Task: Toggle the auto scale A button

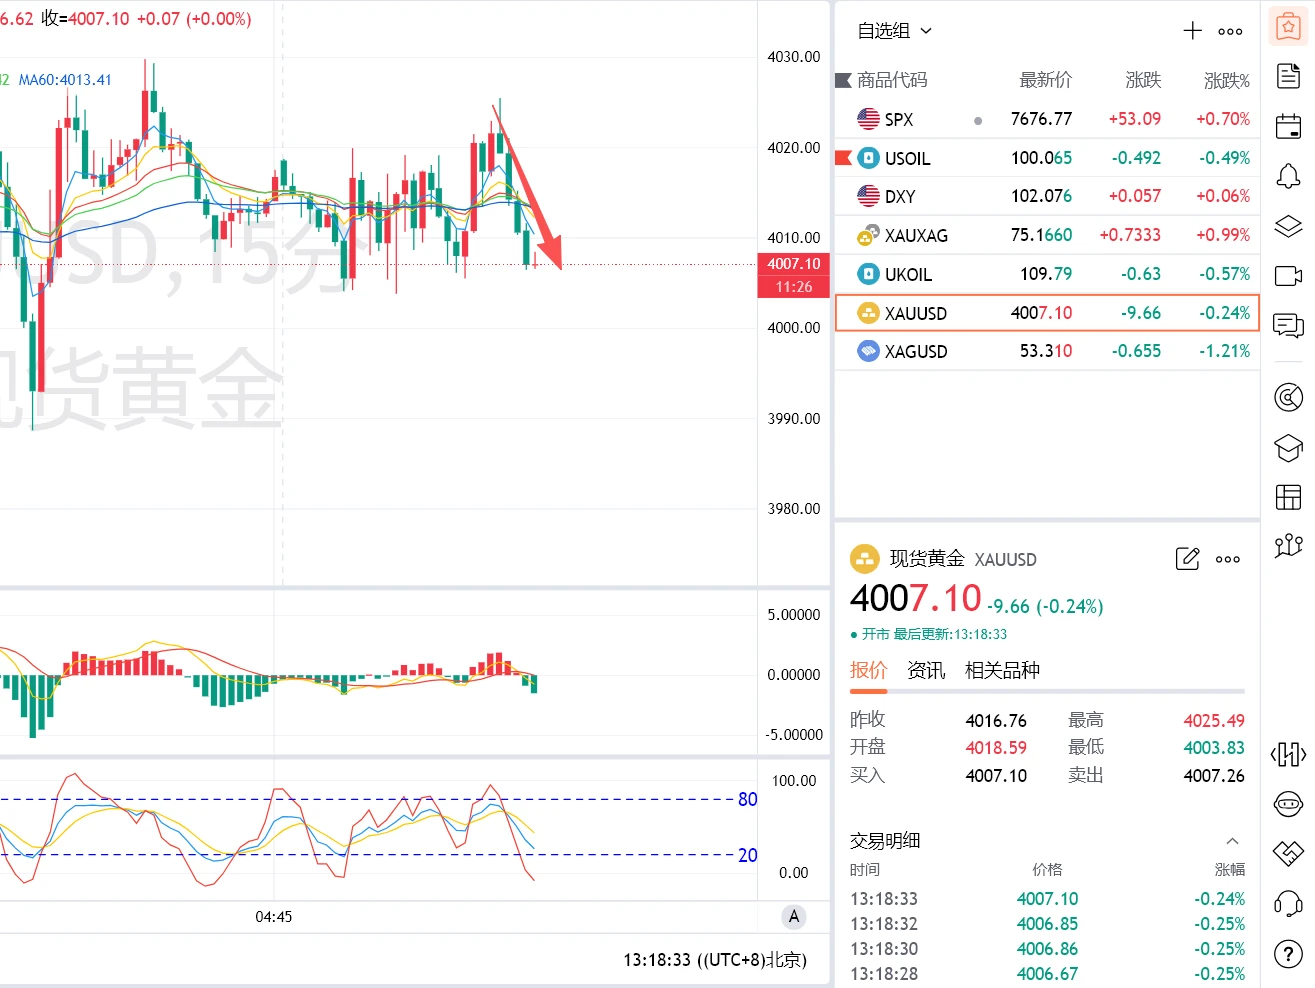Action: pyautogui.click(x=794, y=916)
